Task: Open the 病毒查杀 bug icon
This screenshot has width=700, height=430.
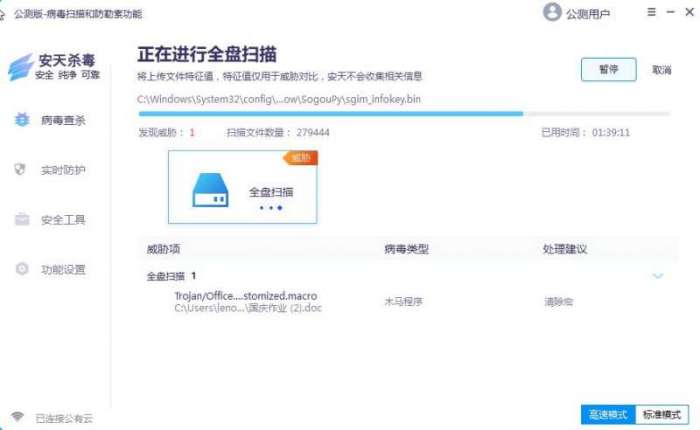Action: (22, 120)
